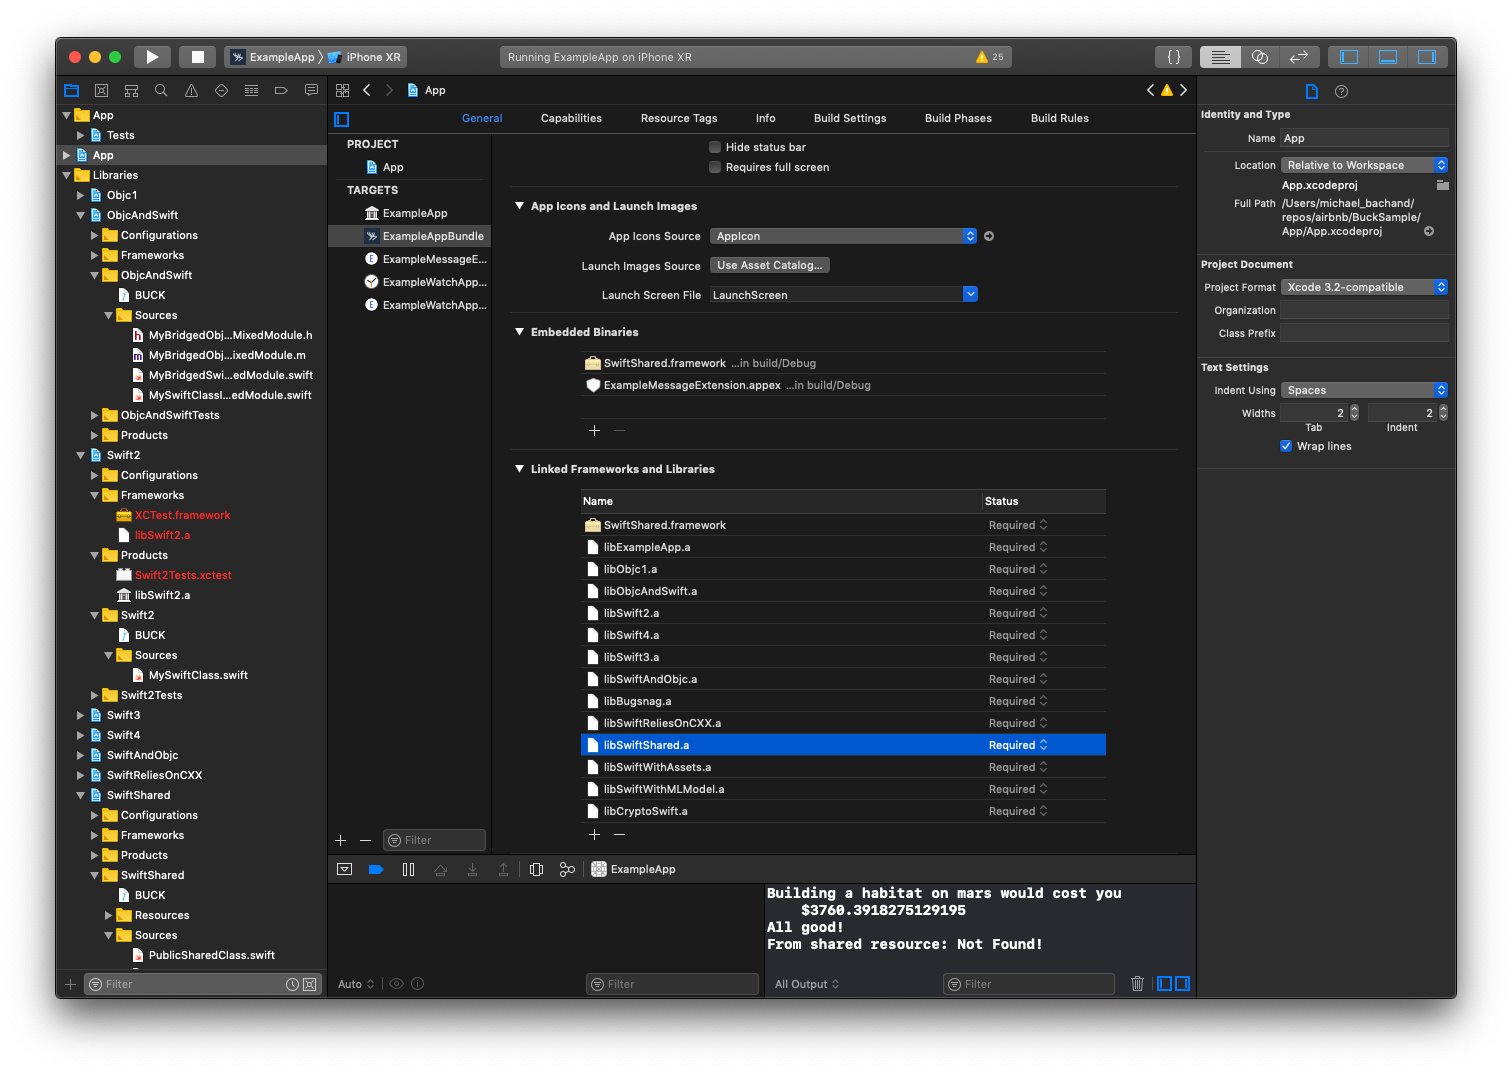This screenshot has height=1072, width=1512.
Task: Show the Quick Help inspector icon
Action: pyautogui.click(x=1342, y=91)
